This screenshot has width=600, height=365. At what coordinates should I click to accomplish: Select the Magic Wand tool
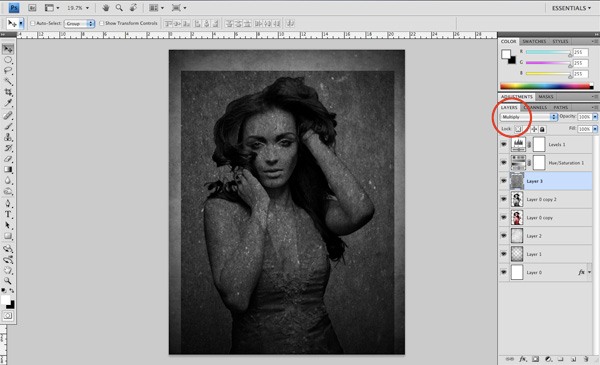[x=8, y=81]
